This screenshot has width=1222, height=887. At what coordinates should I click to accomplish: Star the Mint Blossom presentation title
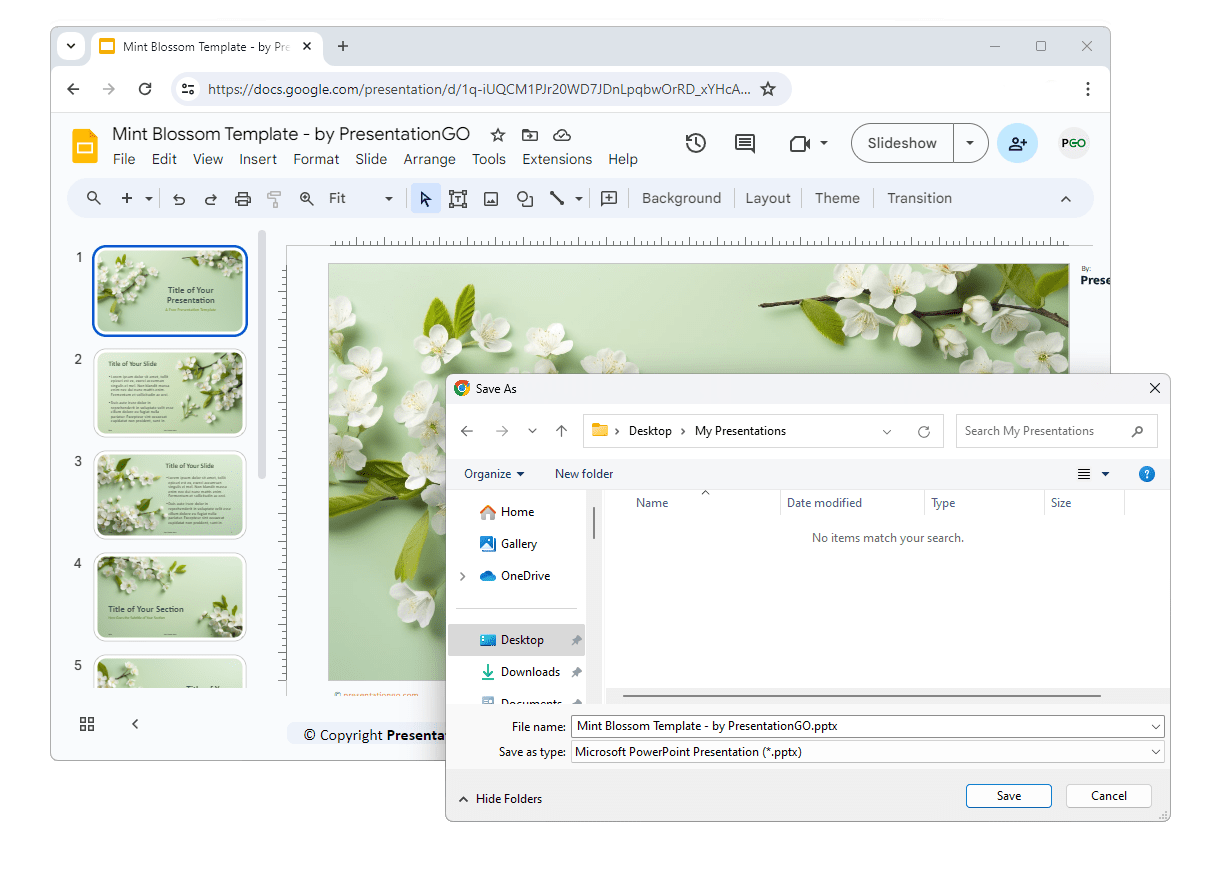[498, 135]
